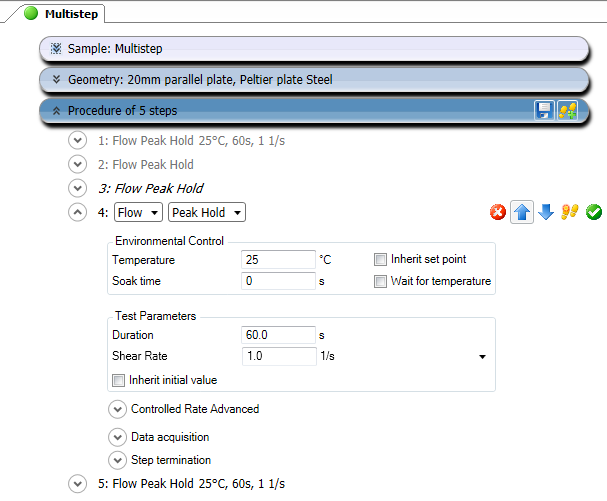Check Wait for temperature option

(380, 281)
